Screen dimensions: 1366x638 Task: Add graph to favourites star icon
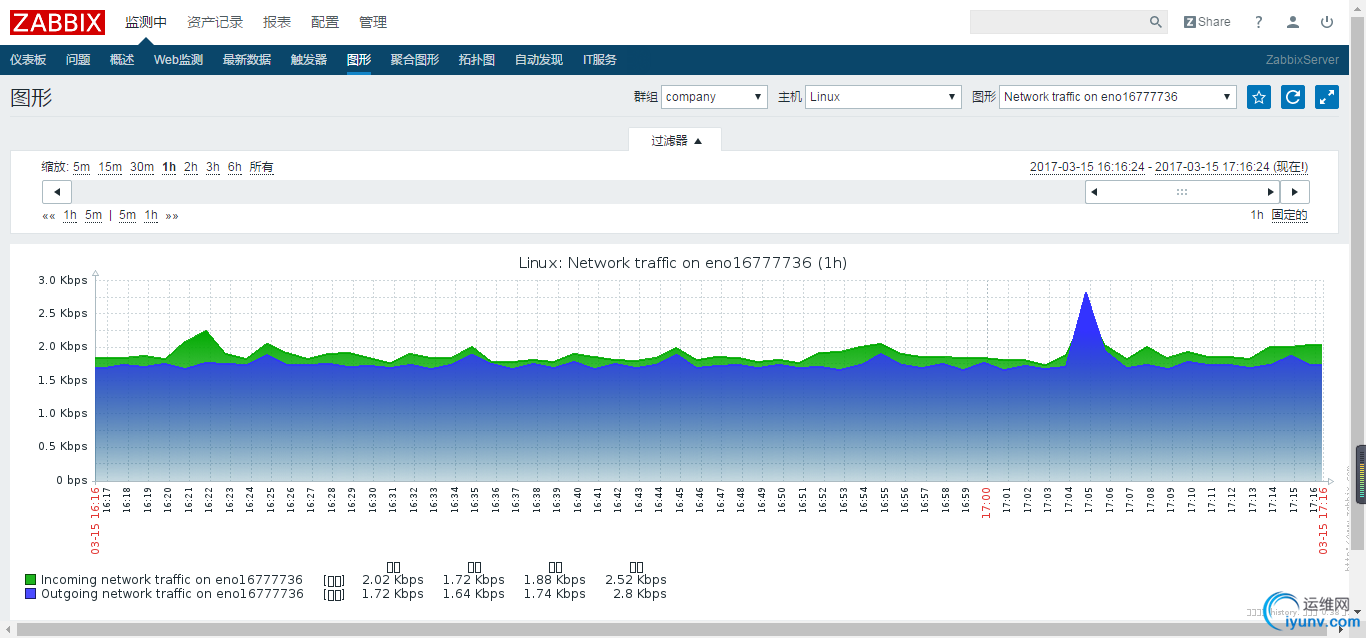pos(1259,97)
